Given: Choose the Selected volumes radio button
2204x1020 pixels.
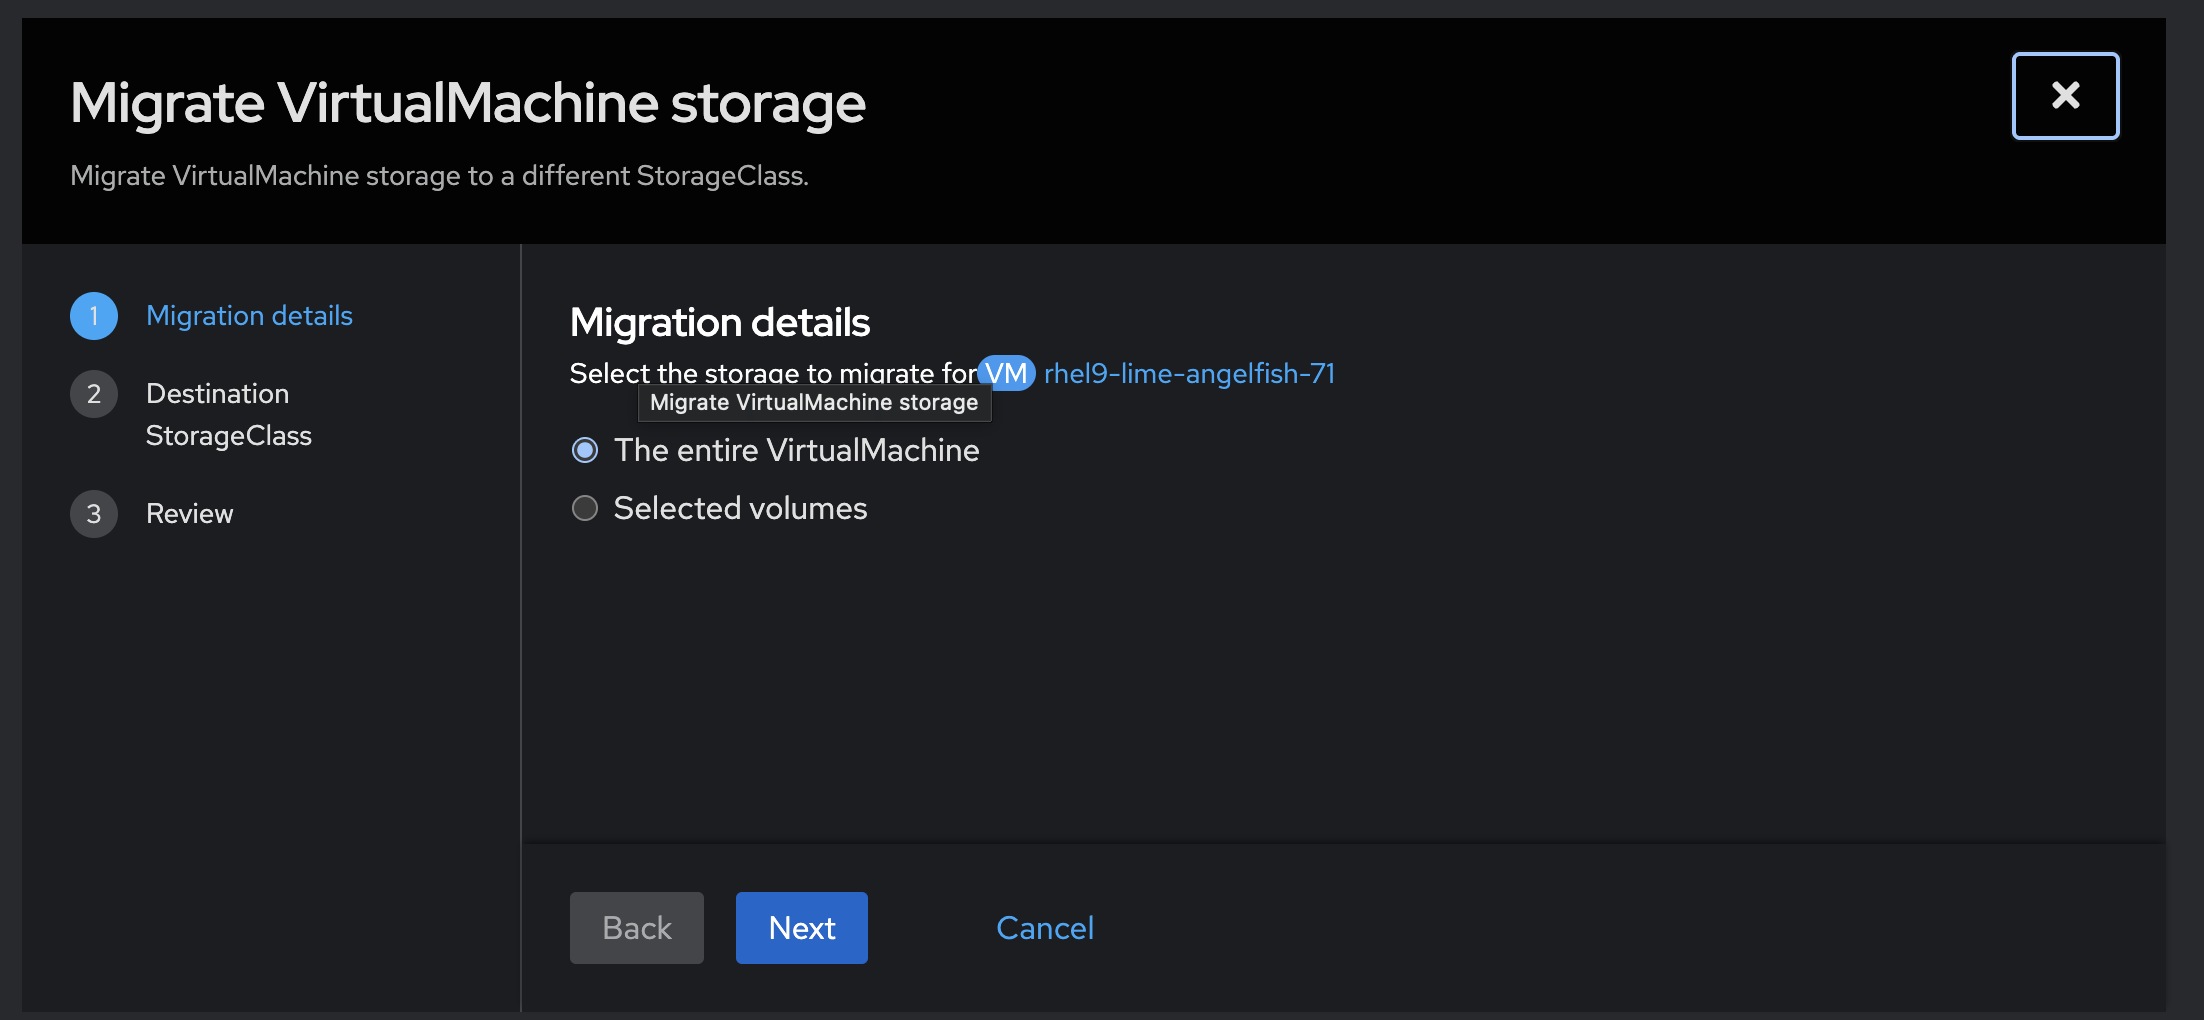Looking at the screenshot, I should click(585, 509).
